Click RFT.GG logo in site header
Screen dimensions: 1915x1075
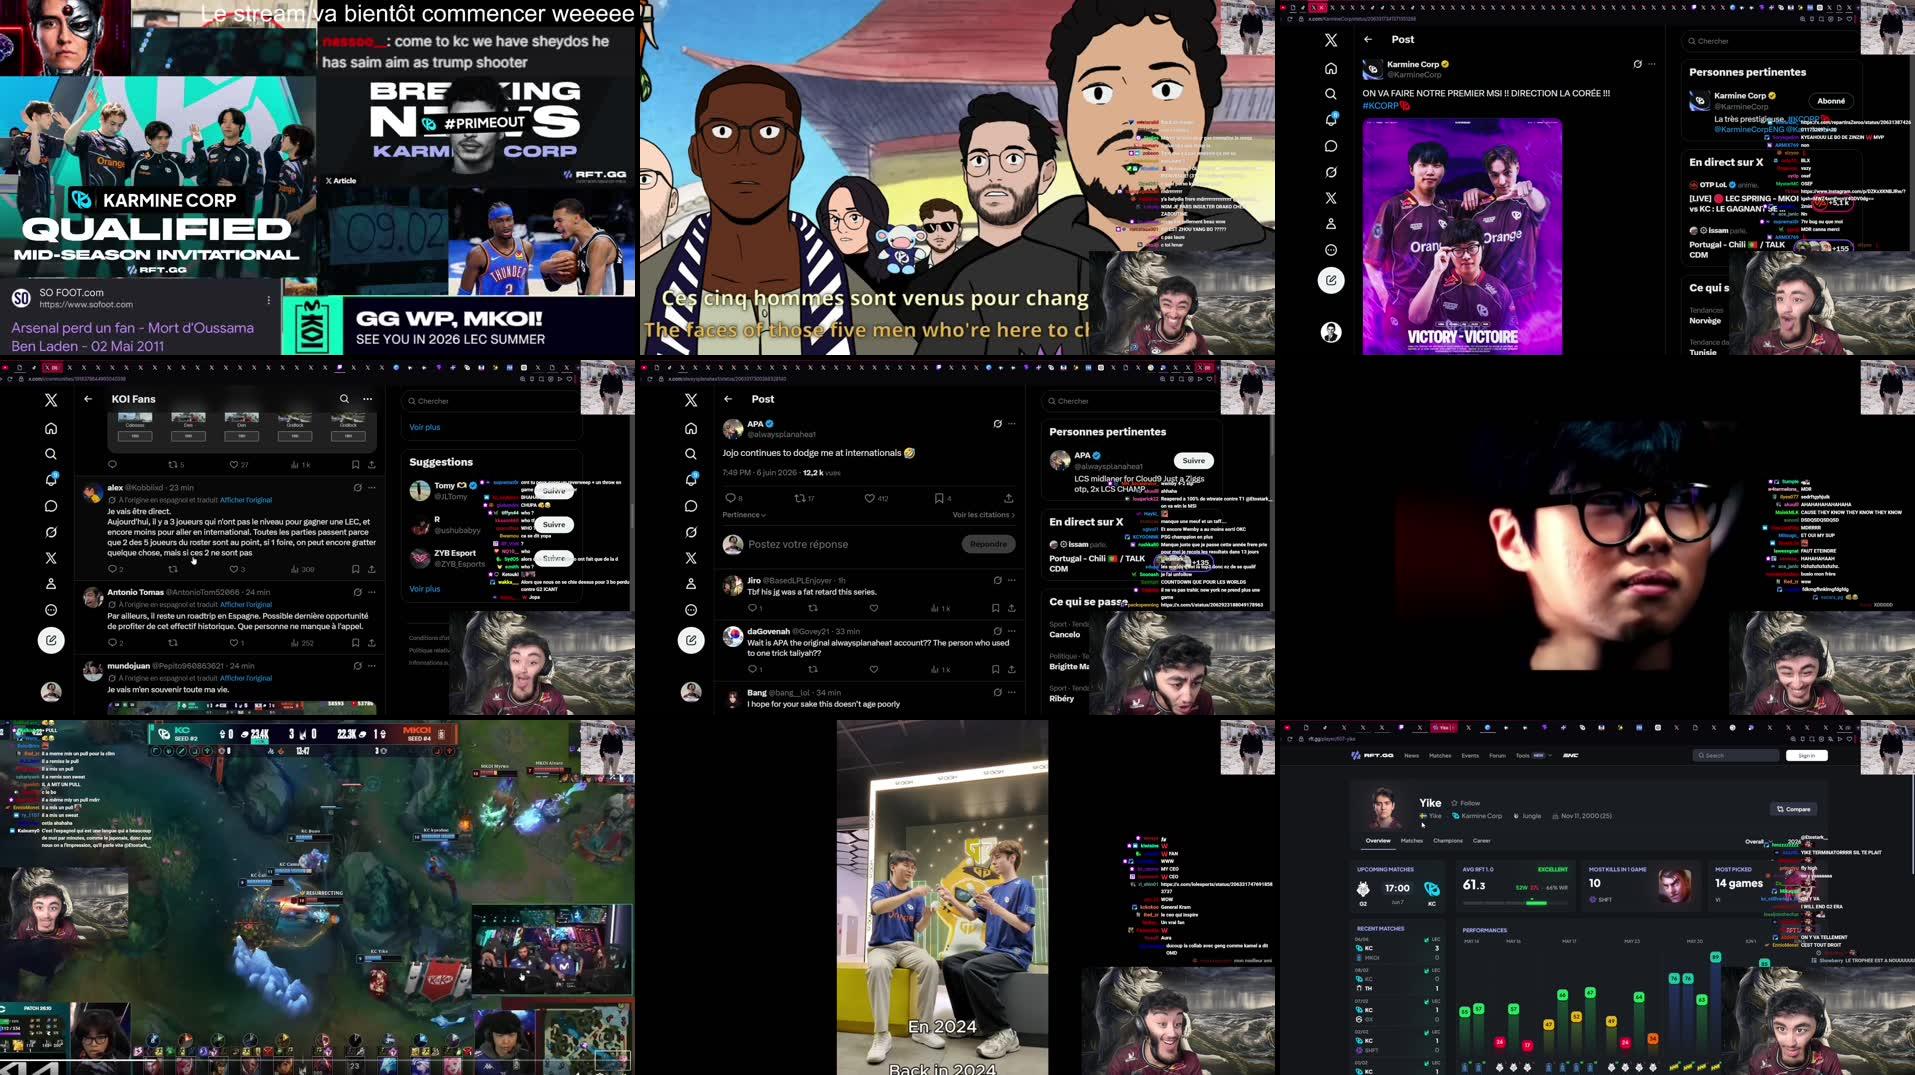click(1372, 756)
